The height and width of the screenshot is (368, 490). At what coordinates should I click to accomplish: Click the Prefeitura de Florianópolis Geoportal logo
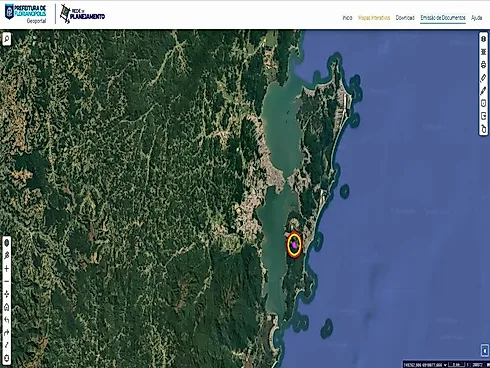pos(25,14)
